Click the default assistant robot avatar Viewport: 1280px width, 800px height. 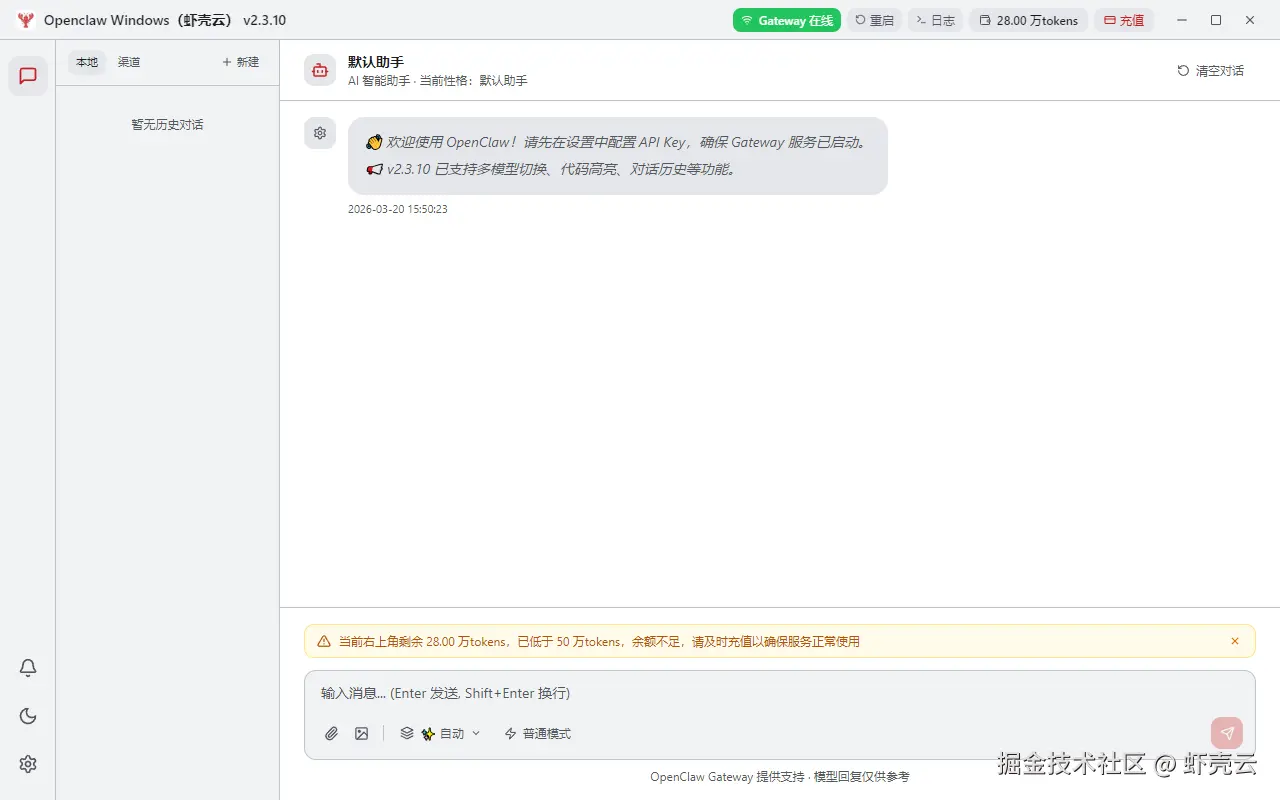point(320,70)
